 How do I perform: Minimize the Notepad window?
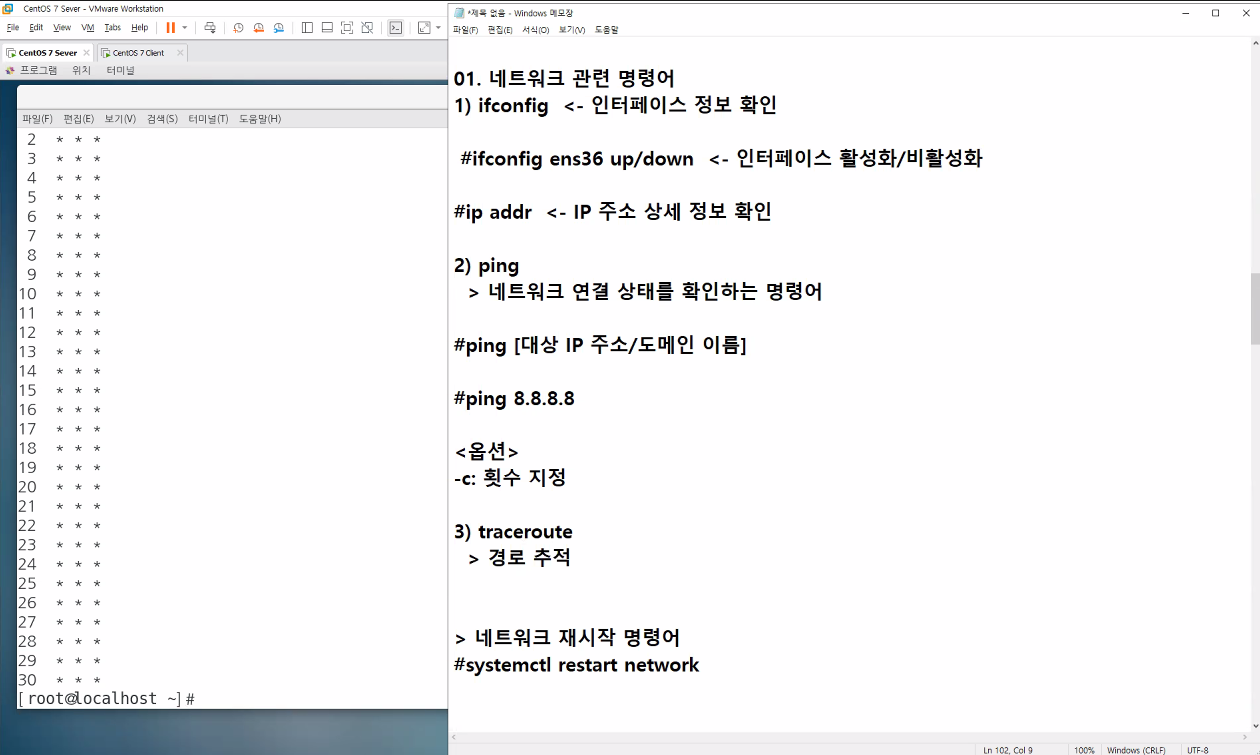[1184, 13]
